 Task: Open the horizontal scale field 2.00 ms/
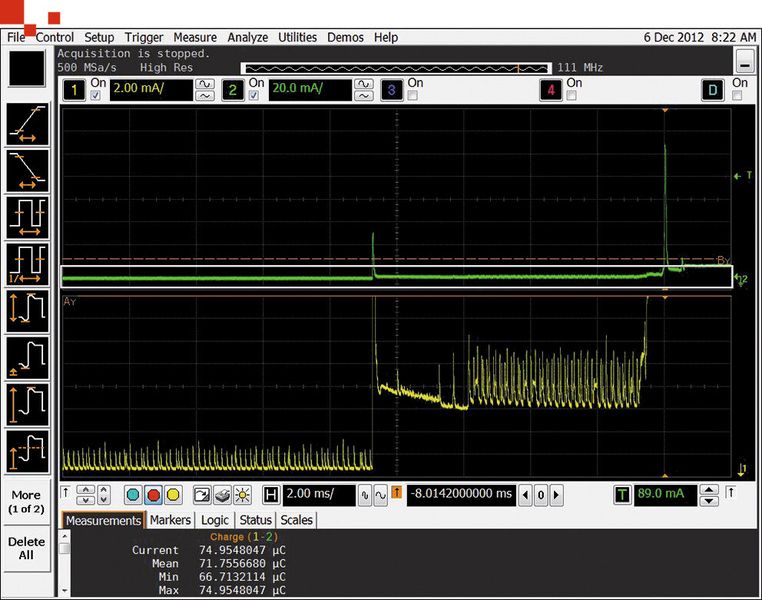[x=319, y=495]
